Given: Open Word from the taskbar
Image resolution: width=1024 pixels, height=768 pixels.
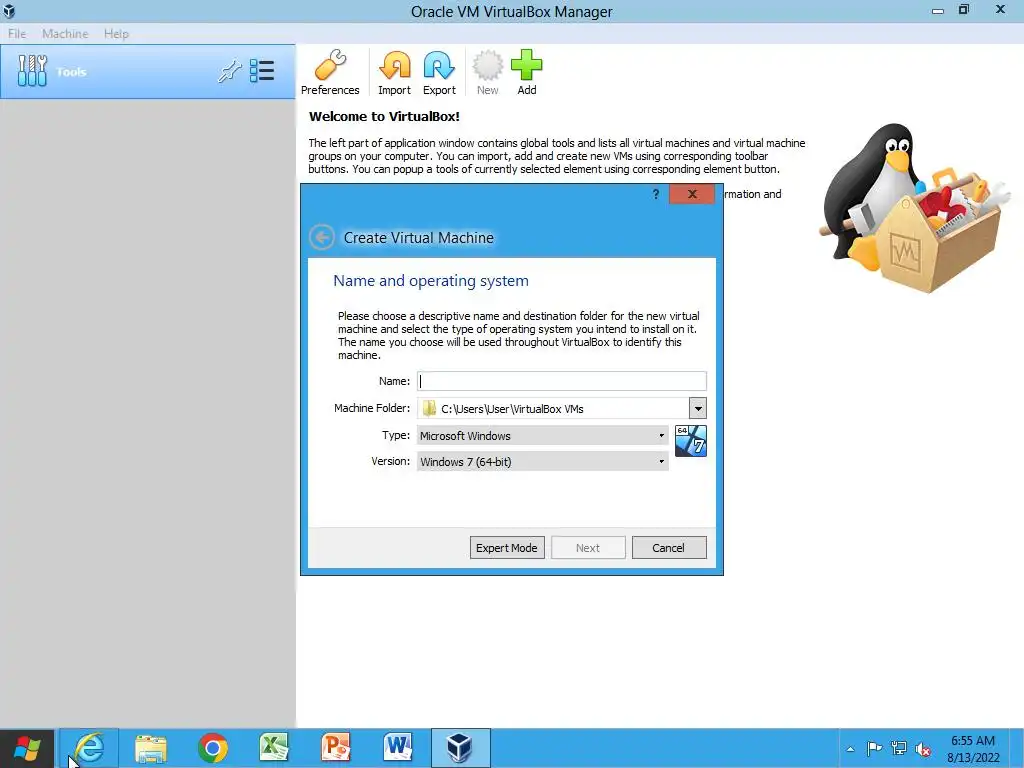Looking at the screenshot, I should coord(398,748).
